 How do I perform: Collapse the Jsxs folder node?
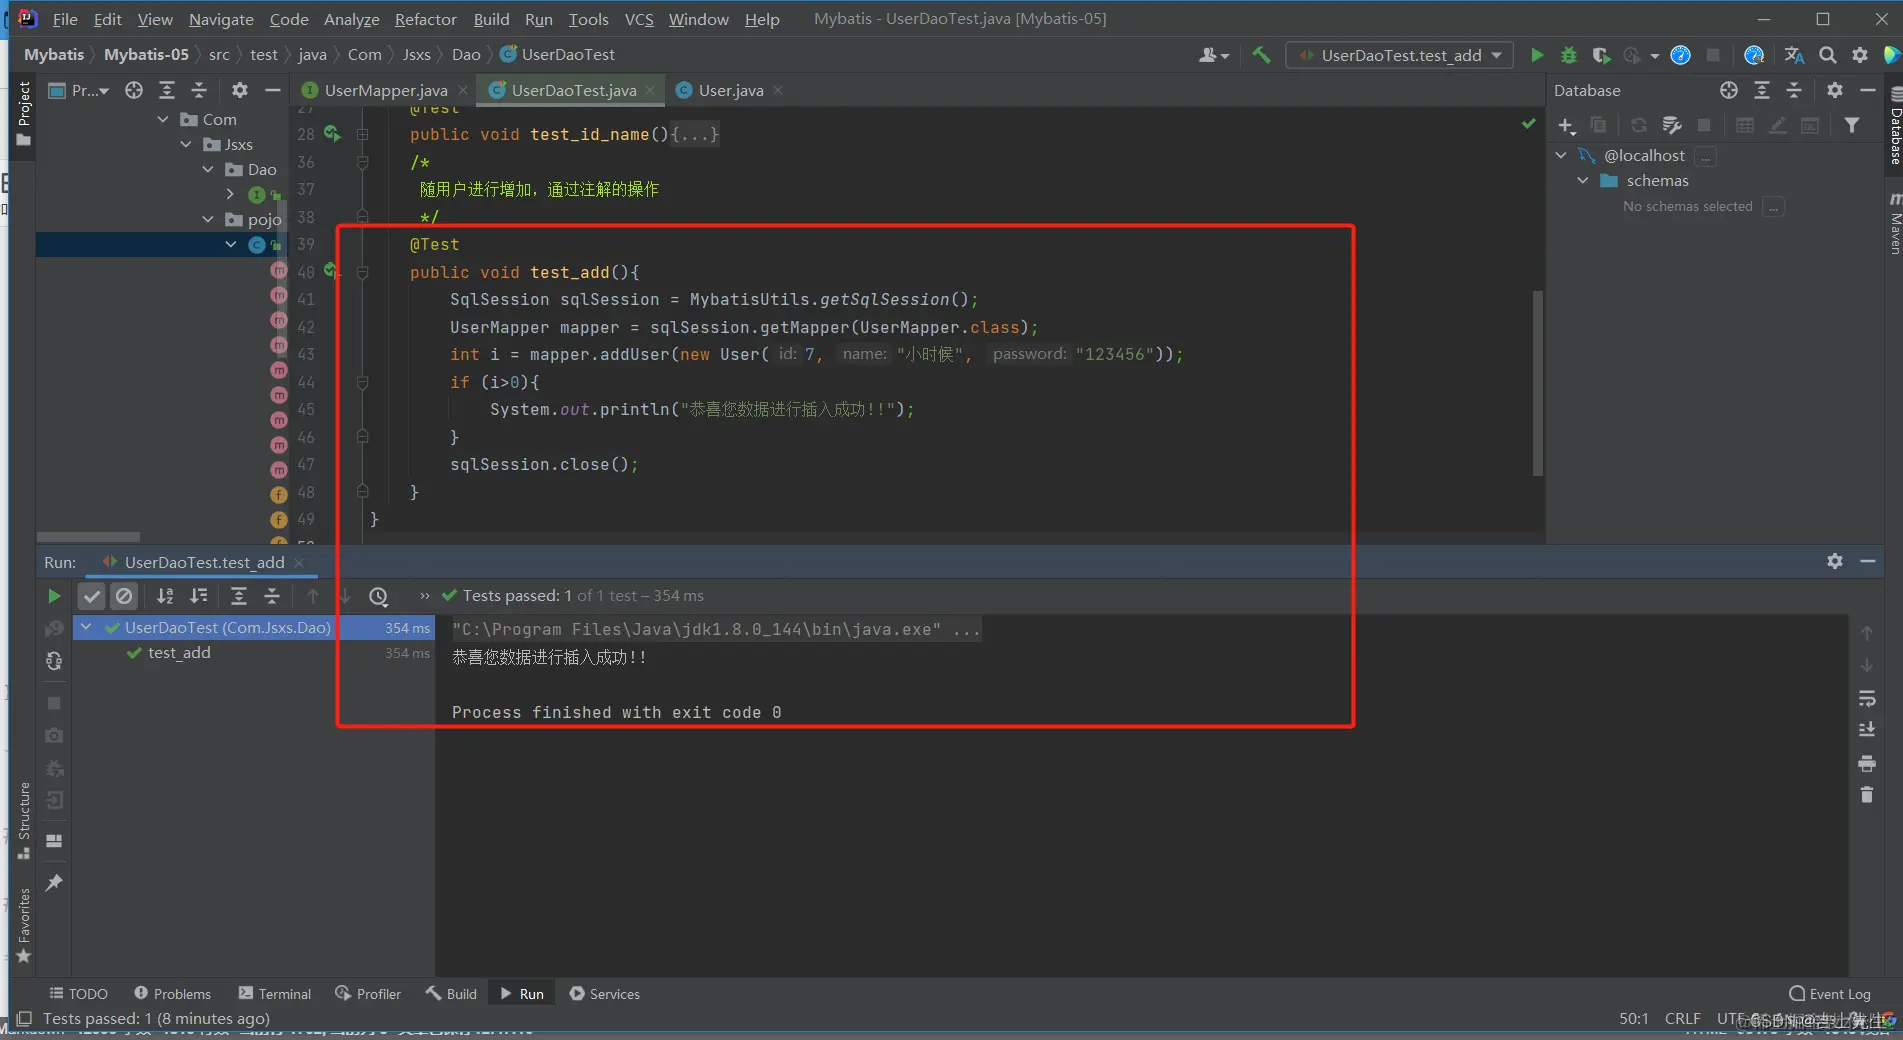[x=186, y=144]
